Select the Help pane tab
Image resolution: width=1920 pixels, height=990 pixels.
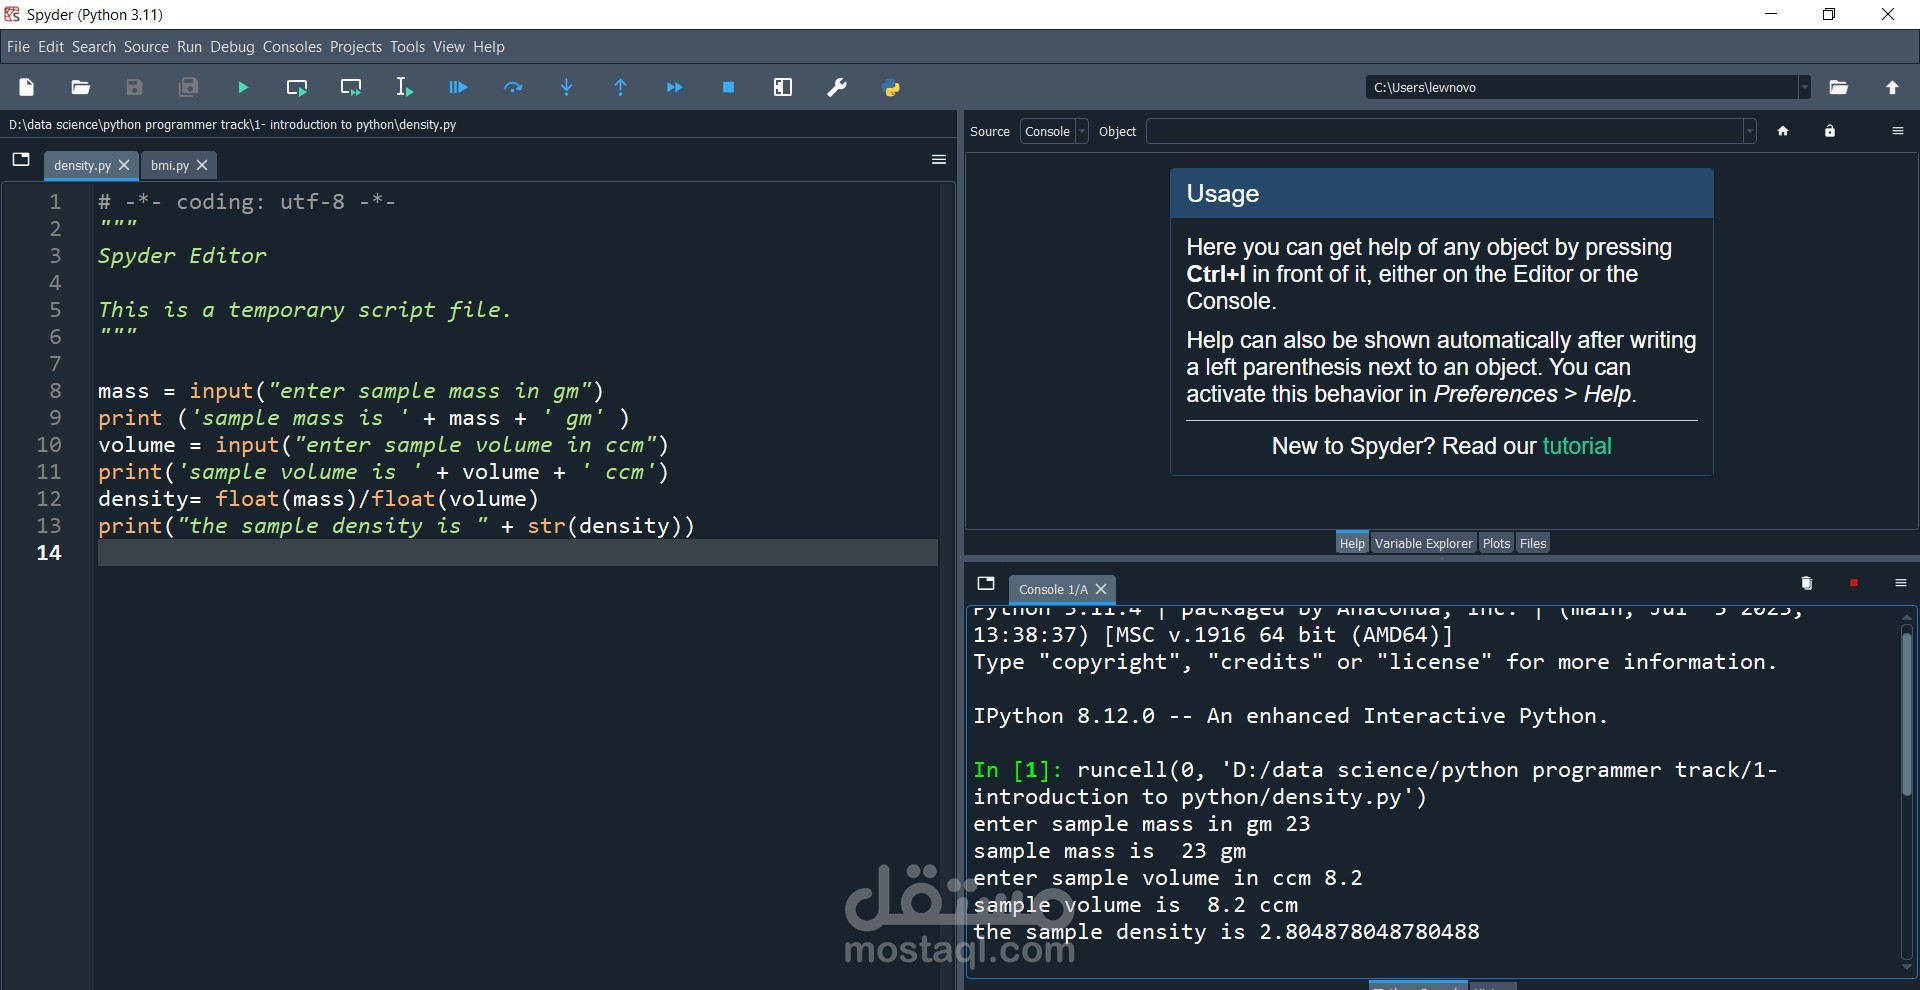pos(1352,543)
